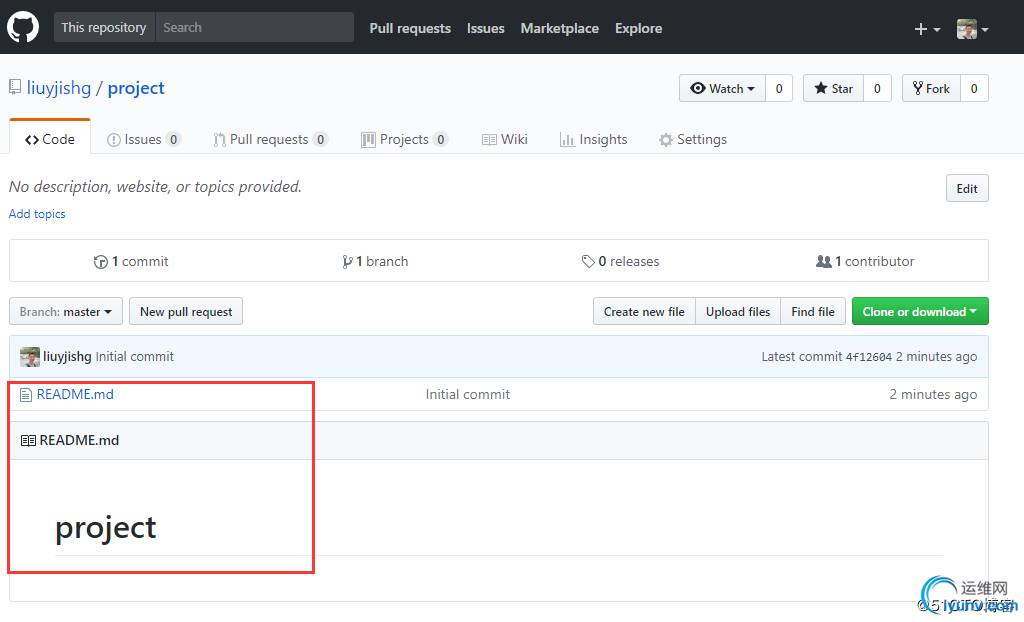This screenshot has width=1024, height=622.
Task: Open the liuyjishg owner profile link
Action: 59,88
